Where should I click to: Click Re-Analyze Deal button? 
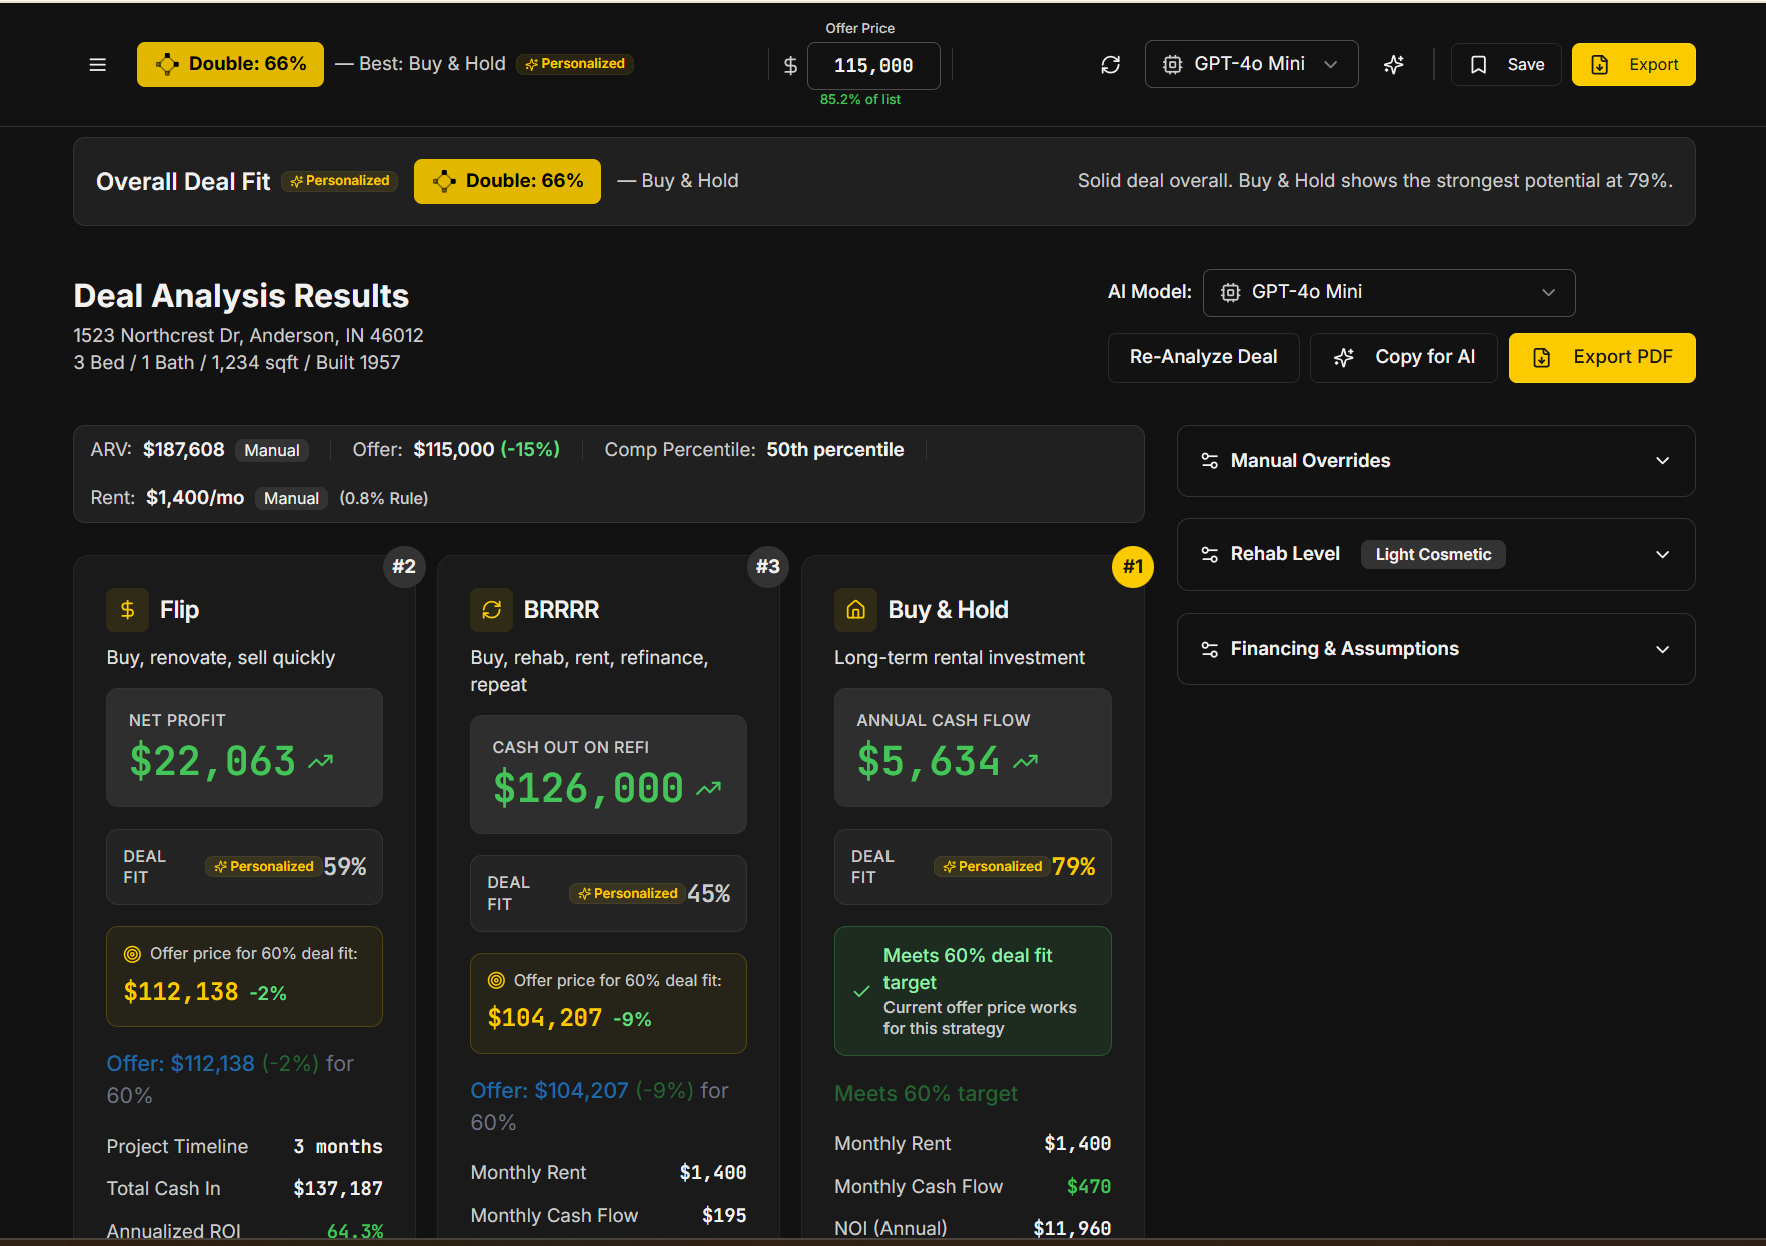pos(1204,357)
